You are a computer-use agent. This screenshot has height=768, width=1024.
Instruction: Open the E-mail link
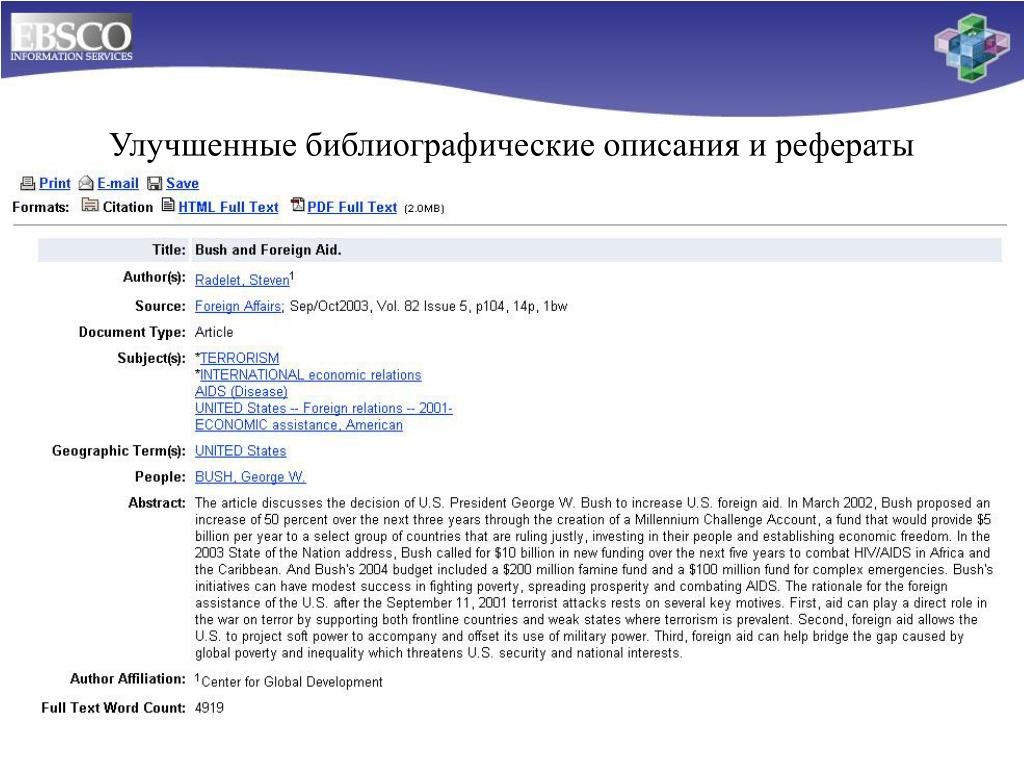point(118,184)
